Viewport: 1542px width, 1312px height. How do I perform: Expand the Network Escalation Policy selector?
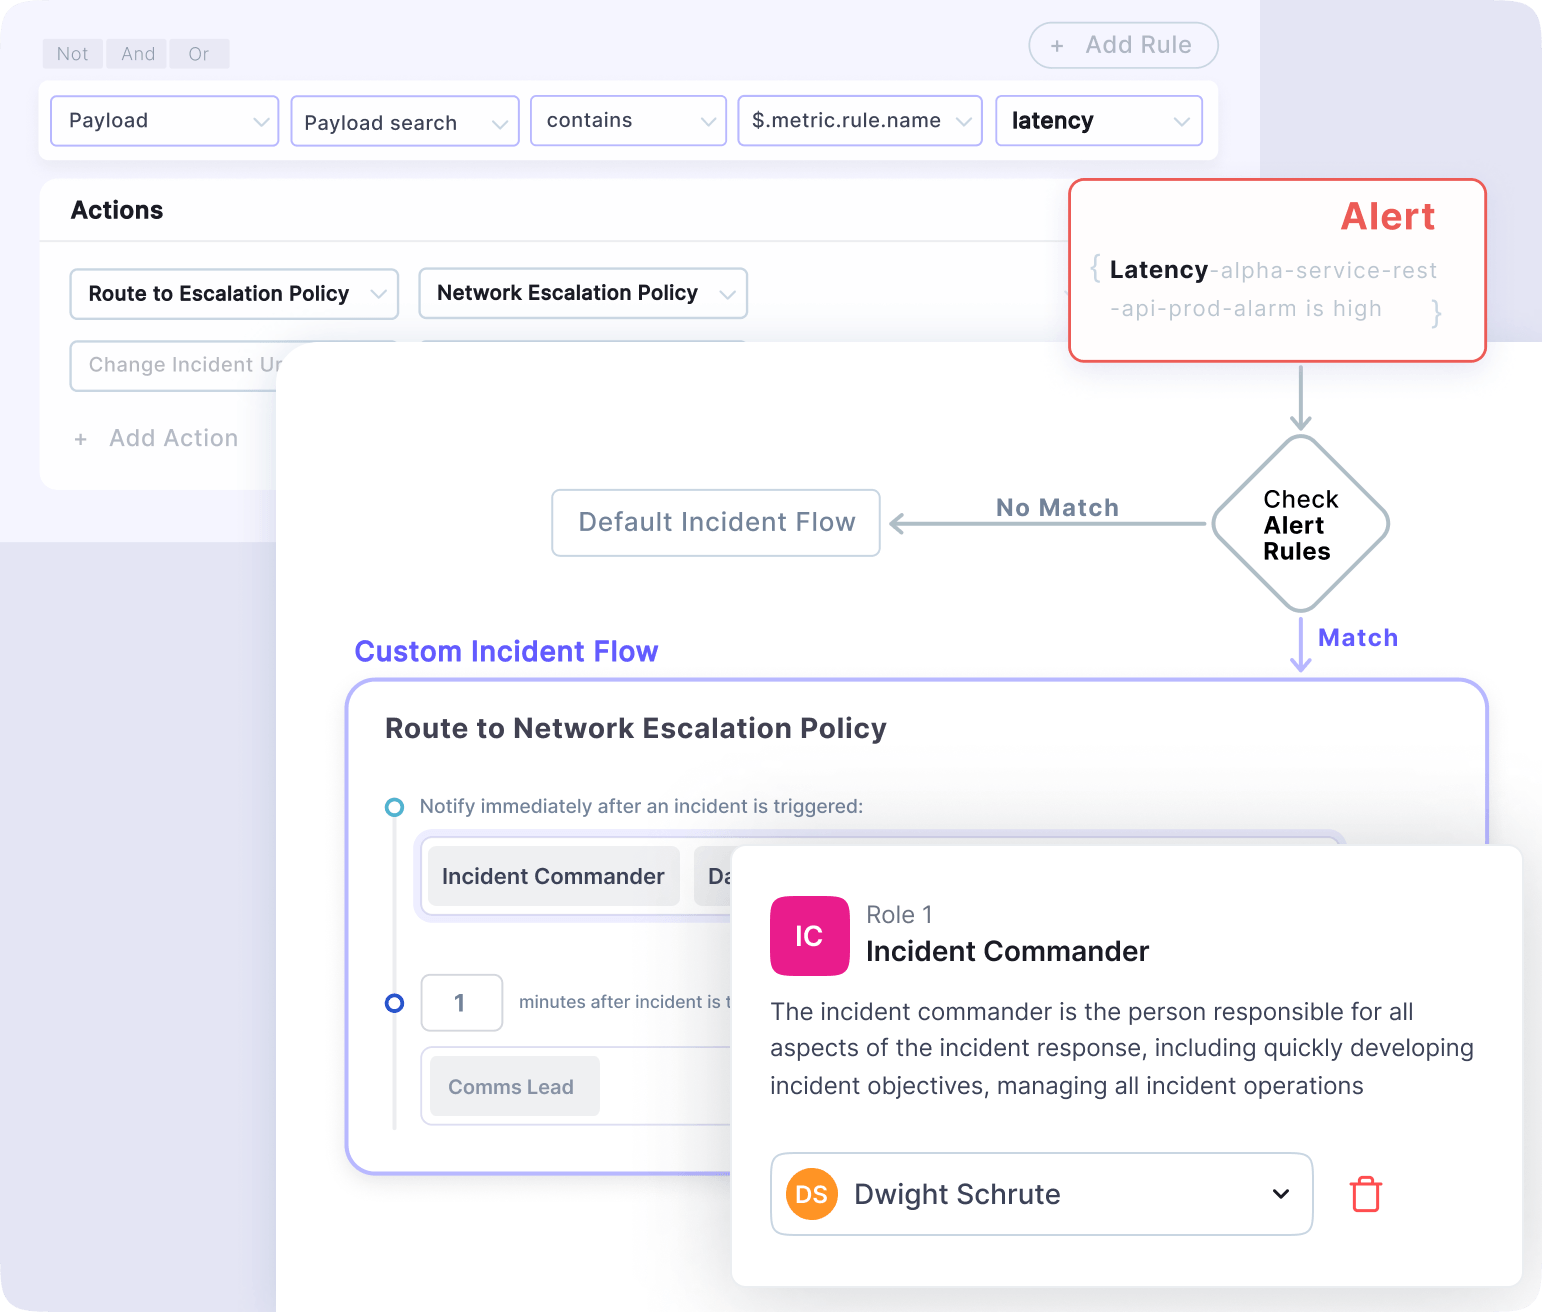pyautogui.click(x=582, y=293)
